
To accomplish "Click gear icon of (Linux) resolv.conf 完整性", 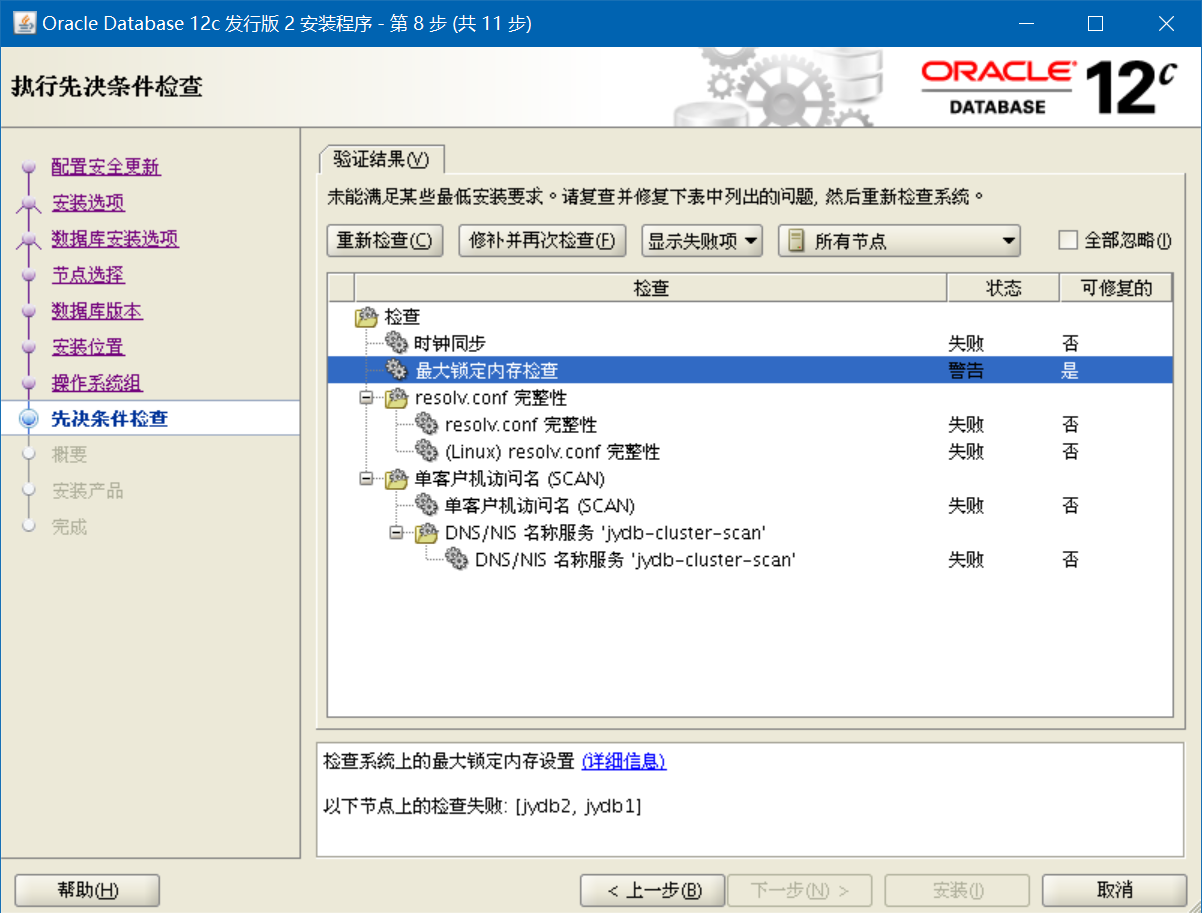I will (427, 451).
